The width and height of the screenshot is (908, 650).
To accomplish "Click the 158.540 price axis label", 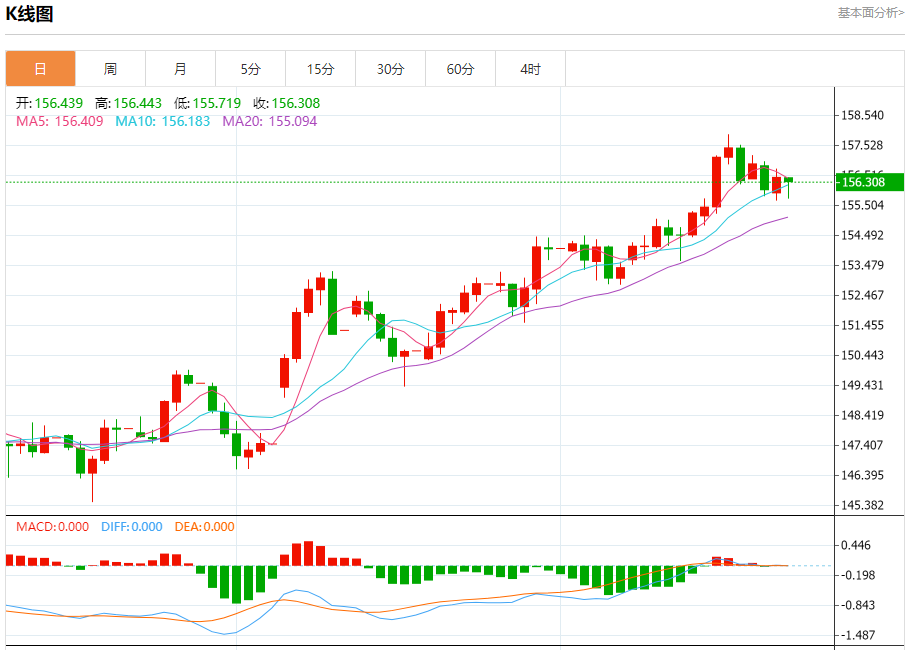I will [x=863, y=116].
